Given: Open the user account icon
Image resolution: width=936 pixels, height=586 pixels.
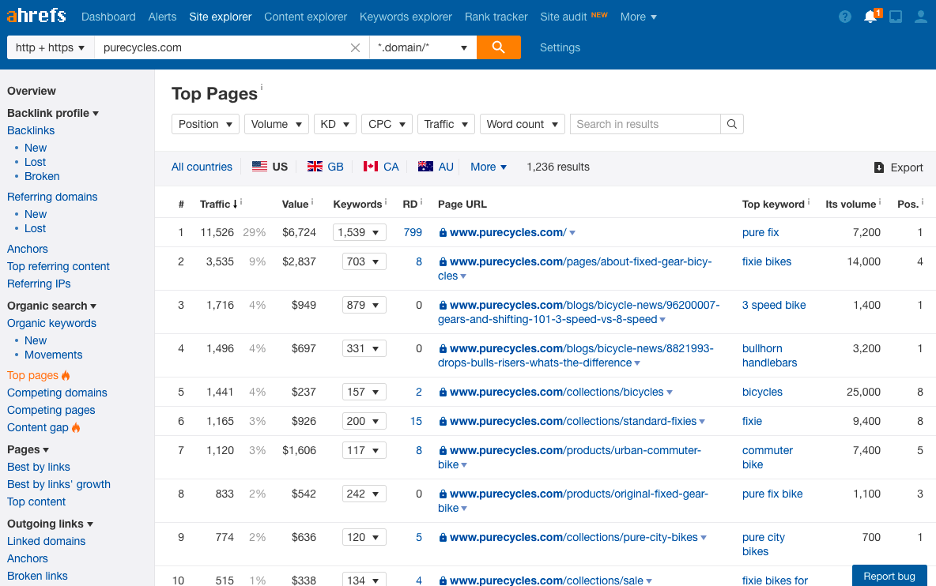Looking at the screenshot, I should point(921,17).
